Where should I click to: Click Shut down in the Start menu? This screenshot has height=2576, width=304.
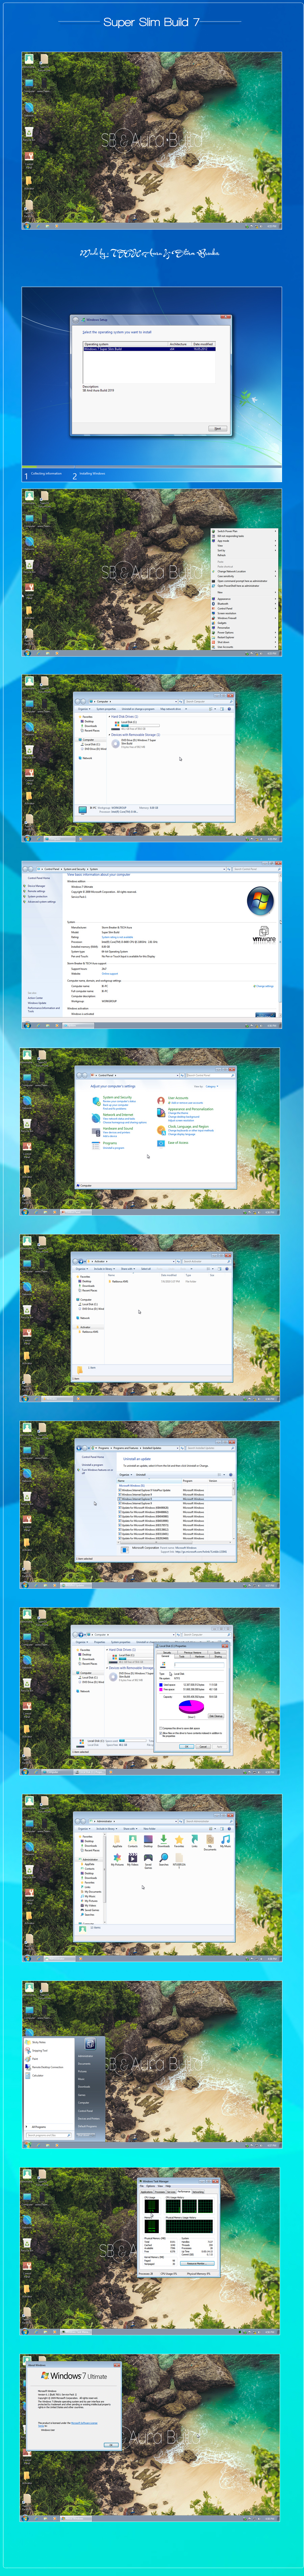click(84, 2135)
